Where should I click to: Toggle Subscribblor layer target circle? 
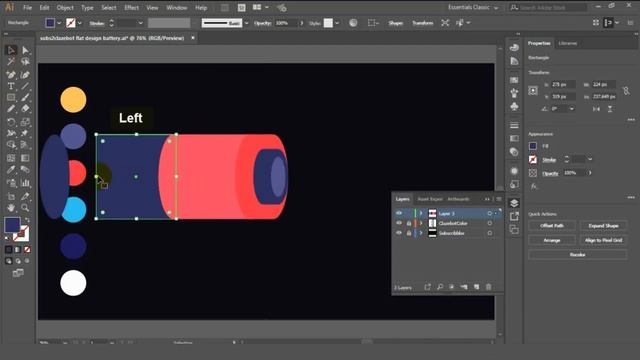tap(489, 233)
